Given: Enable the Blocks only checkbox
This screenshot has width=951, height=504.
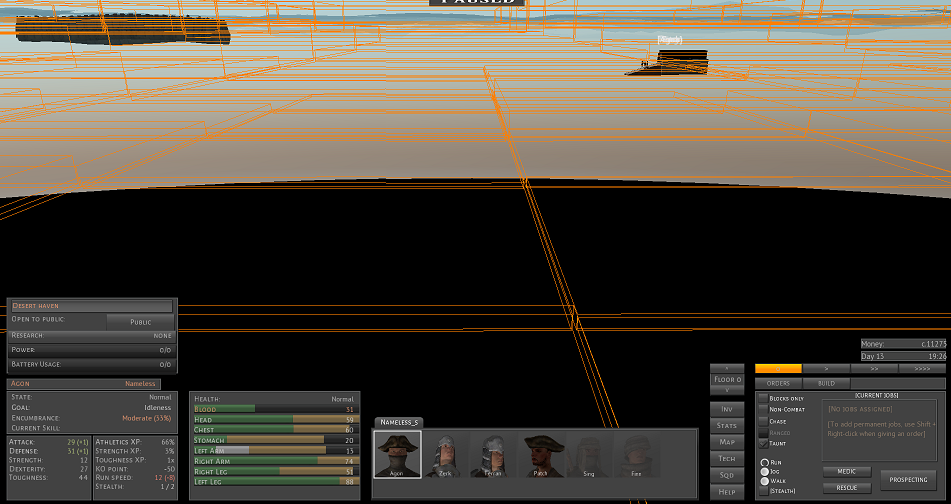Looking at the screenshot, I should tap(763, 398).
